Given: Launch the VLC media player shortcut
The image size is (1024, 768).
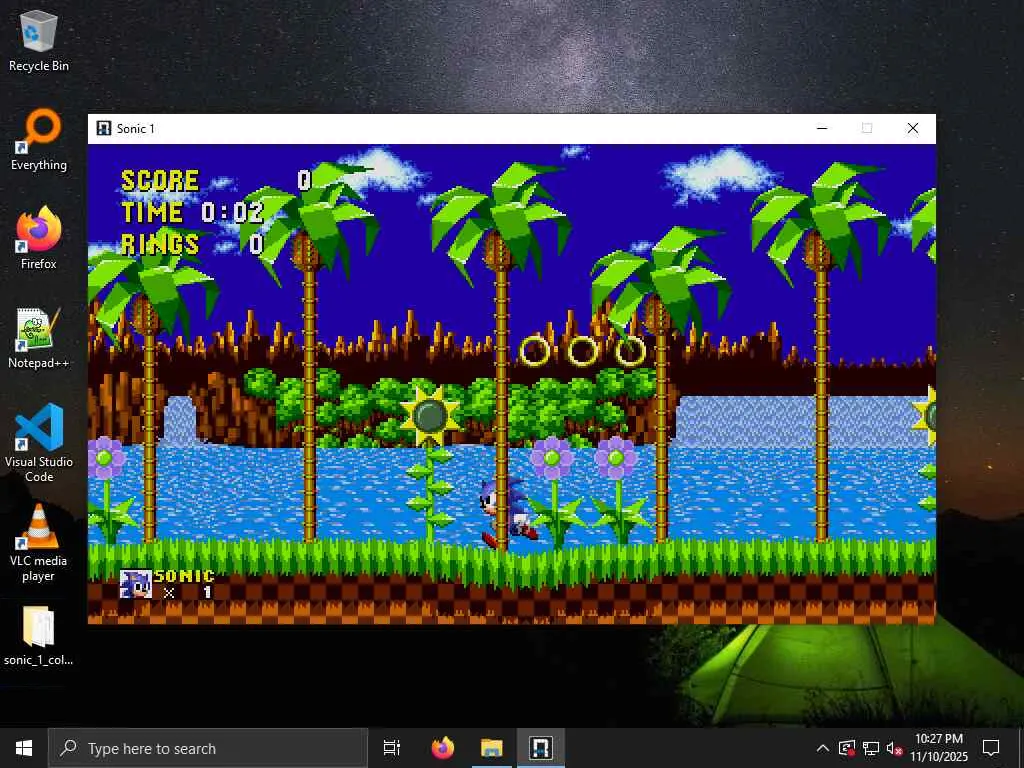Looking at the screenshot, I should click(39, 542).
